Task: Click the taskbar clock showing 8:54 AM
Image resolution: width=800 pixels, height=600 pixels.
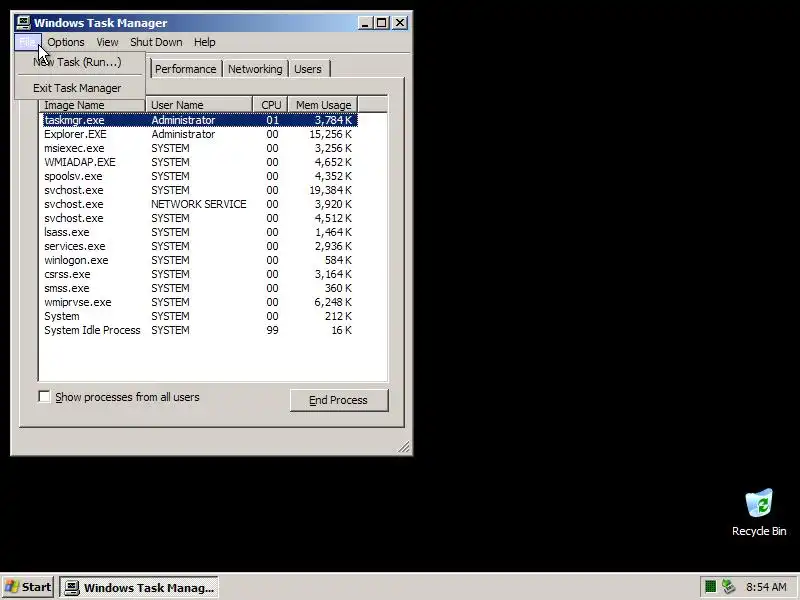Action: tap(766, 587)
